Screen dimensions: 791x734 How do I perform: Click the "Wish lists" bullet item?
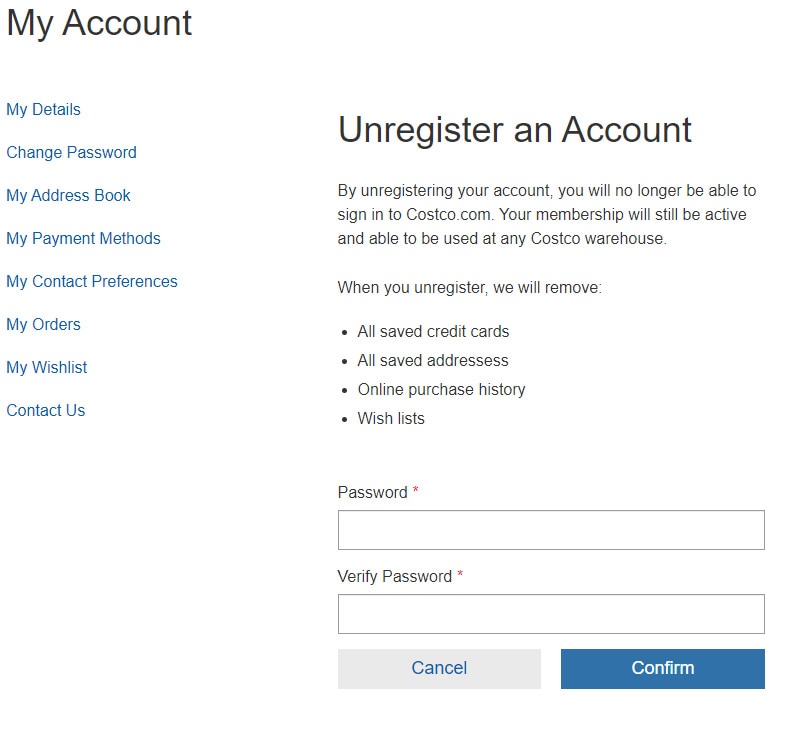391,418
